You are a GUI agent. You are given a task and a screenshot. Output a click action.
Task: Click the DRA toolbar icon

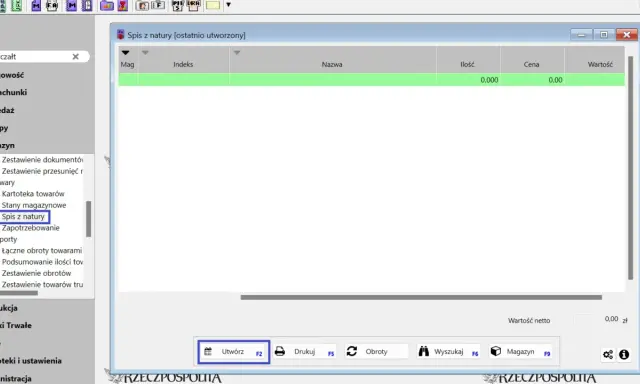coord(193,6)
